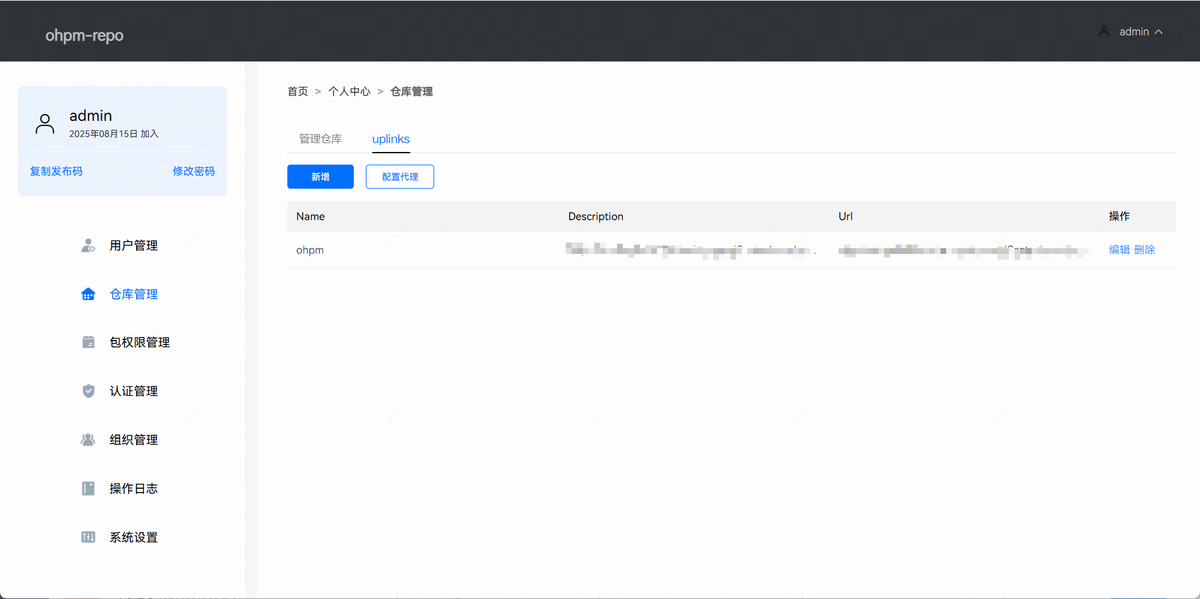Click the 包权限管理 sidebar icon
Image resolution: width=1200 pixels, height=599 pixels.
(x=88, y=343)
